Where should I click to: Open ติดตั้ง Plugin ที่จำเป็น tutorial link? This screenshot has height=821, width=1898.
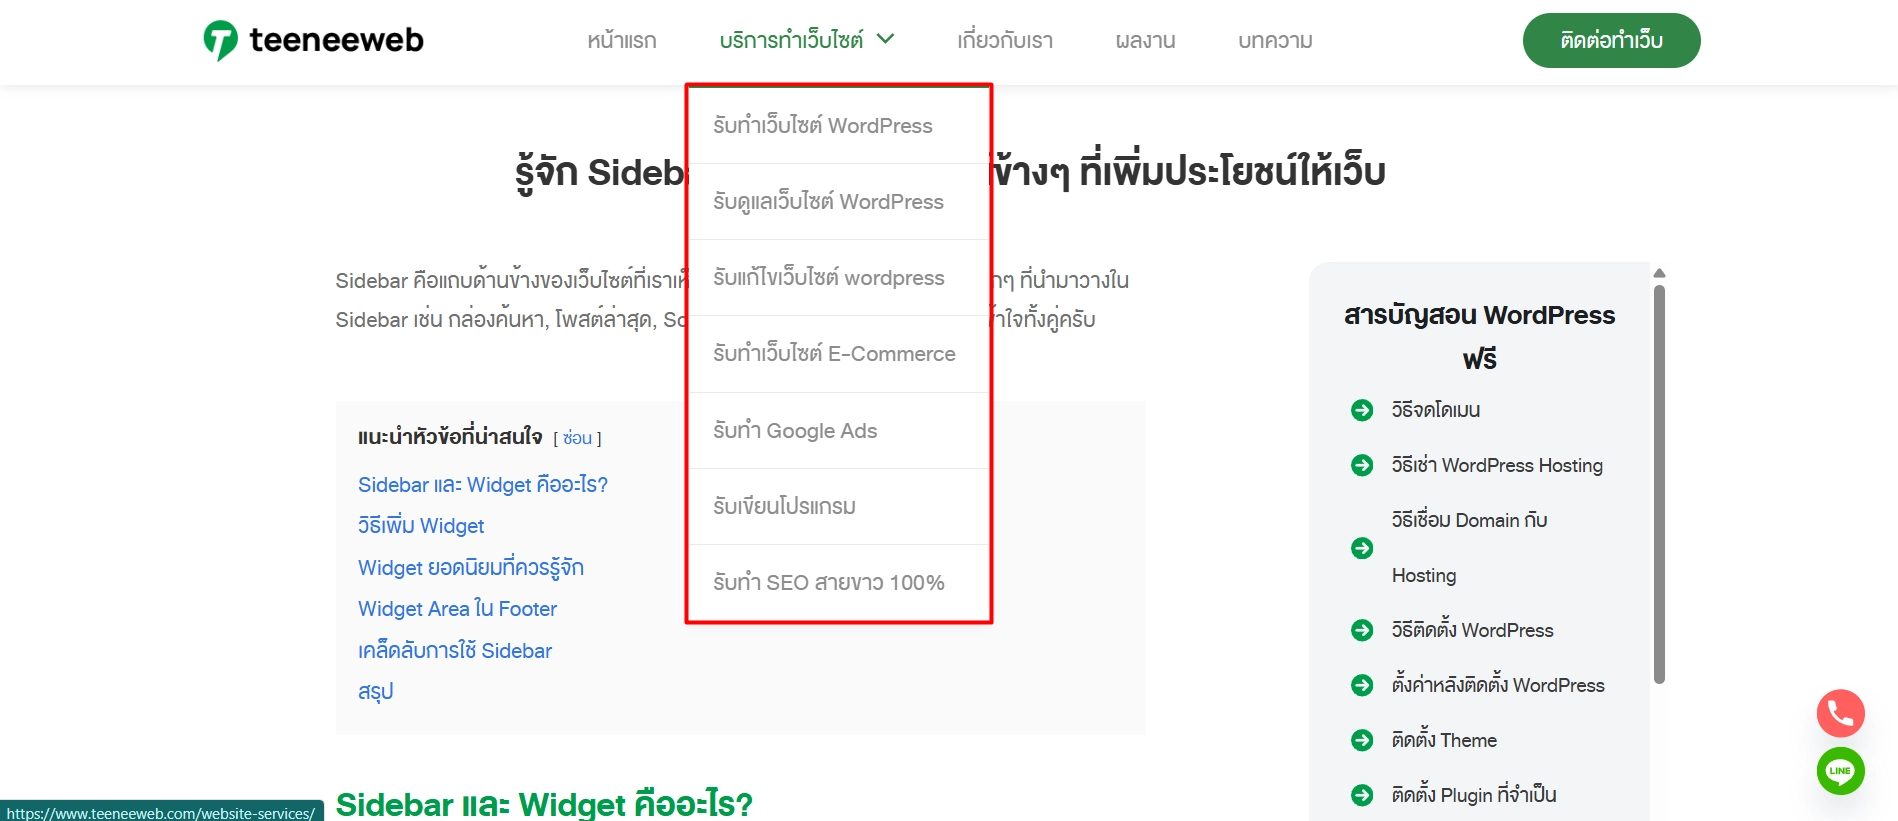click(1474, 795)
